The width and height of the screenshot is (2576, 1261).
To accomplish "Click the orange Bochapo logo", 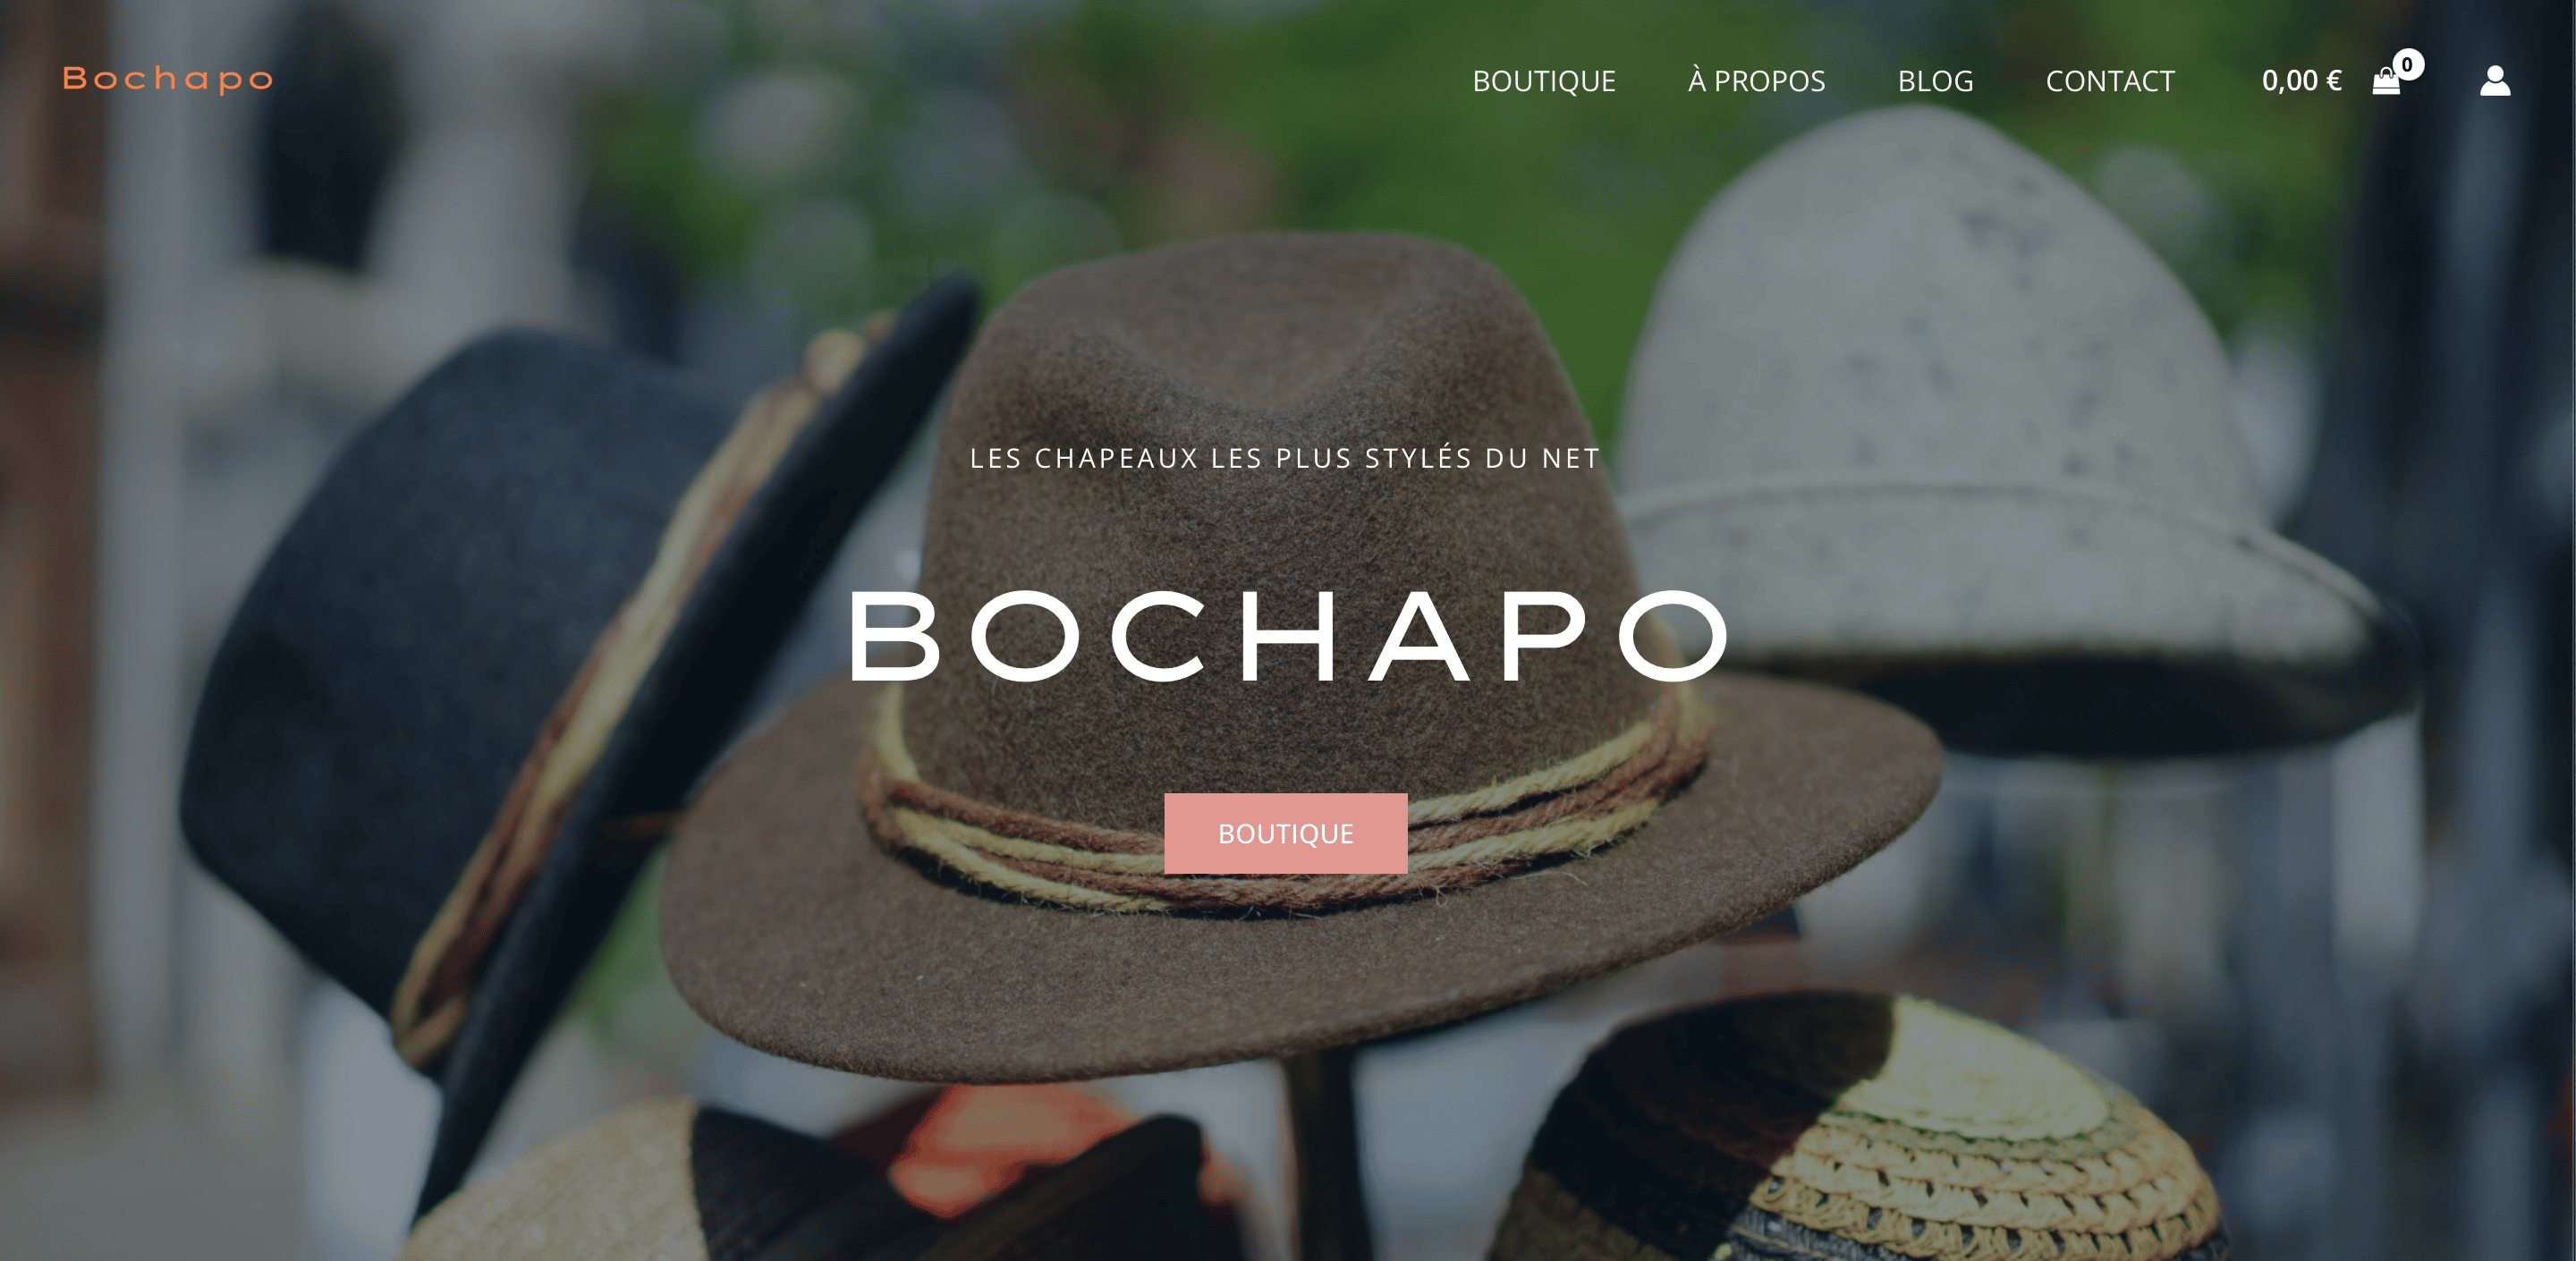I will click(168, 79).
